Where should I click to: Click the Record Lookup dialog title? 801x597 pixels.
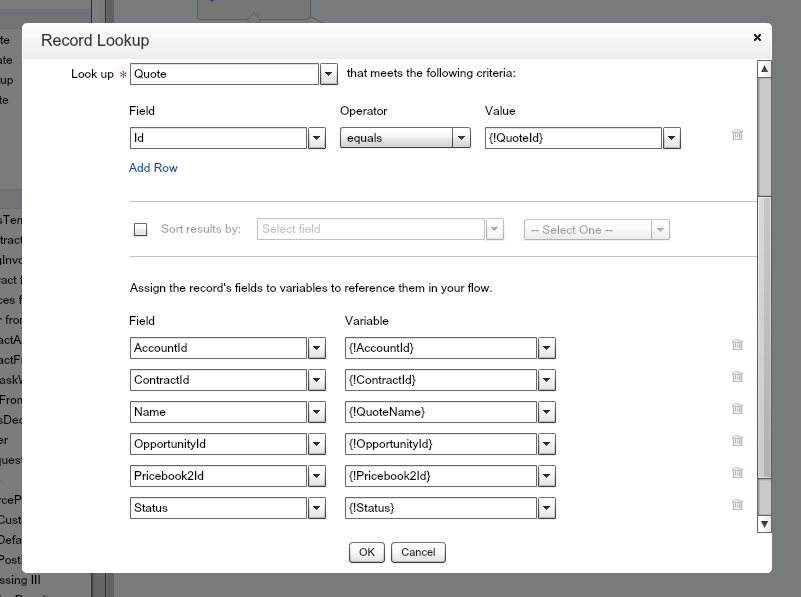tap(95, 40)
